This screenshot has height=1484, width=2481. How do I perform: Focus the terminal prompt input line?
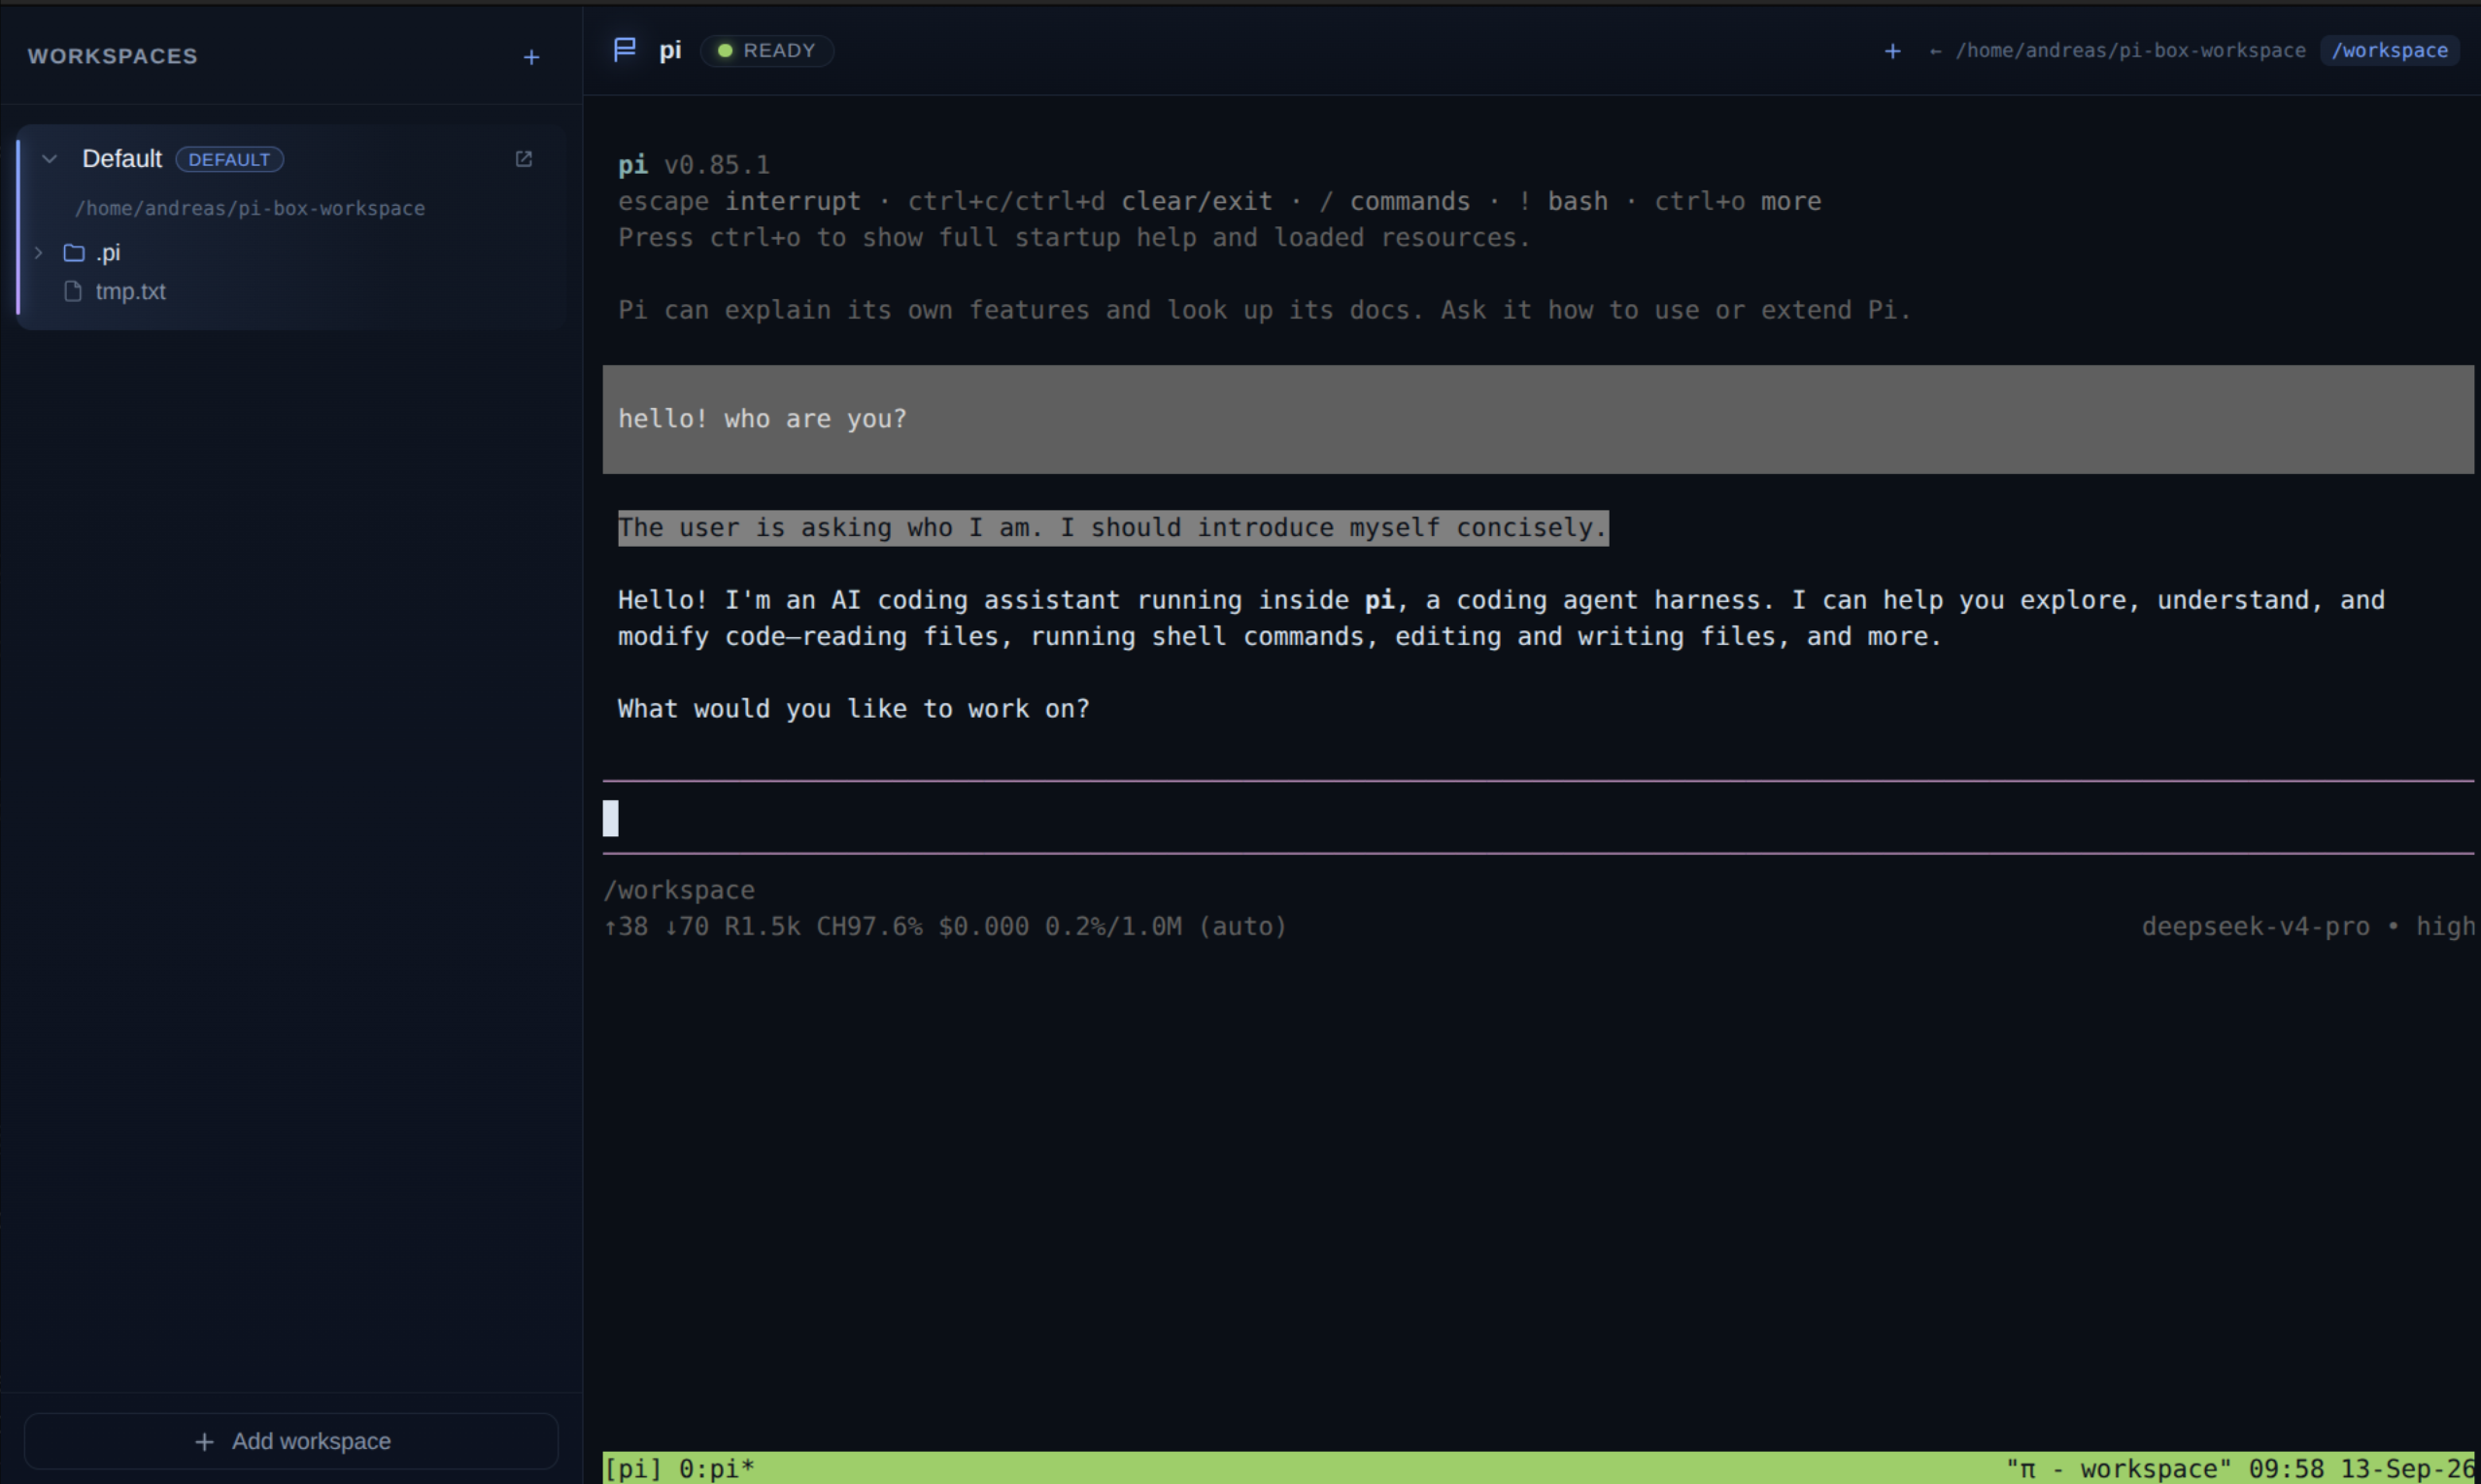pos(1538,818)
